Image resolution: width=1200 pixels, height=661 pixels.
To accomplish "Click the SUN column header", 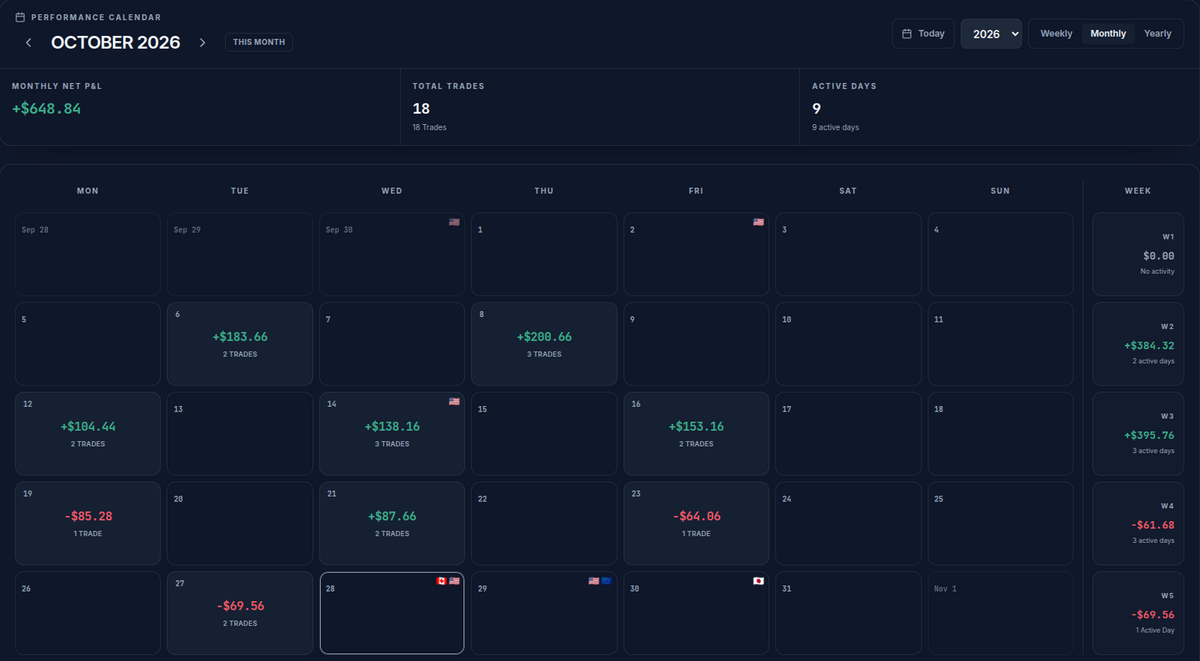I will [1000, 191].
